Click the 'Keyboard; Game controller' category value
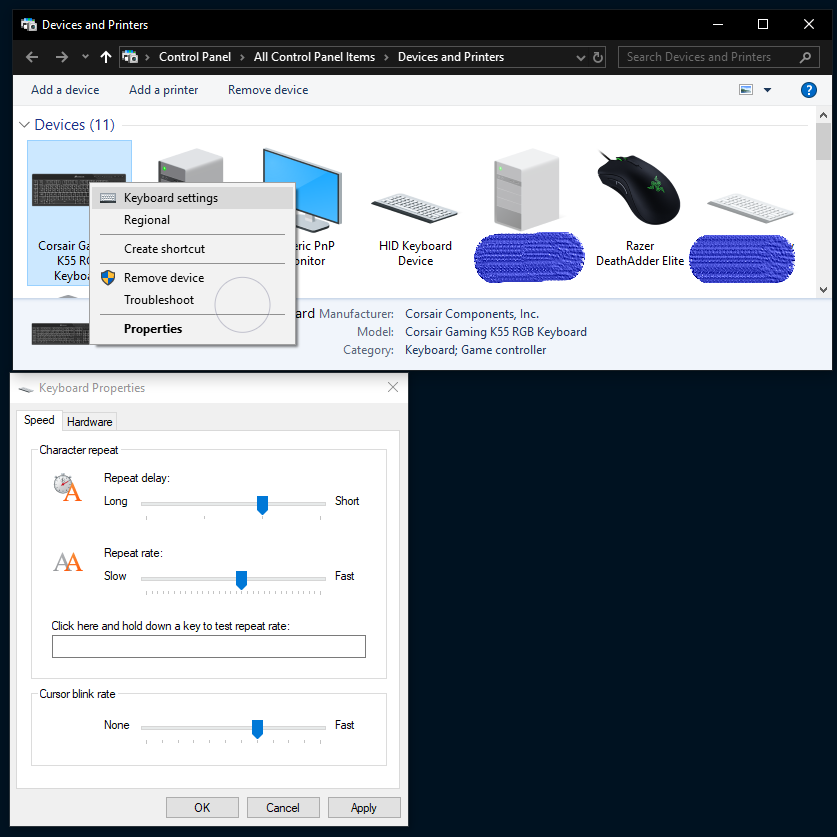 [476, 350]
